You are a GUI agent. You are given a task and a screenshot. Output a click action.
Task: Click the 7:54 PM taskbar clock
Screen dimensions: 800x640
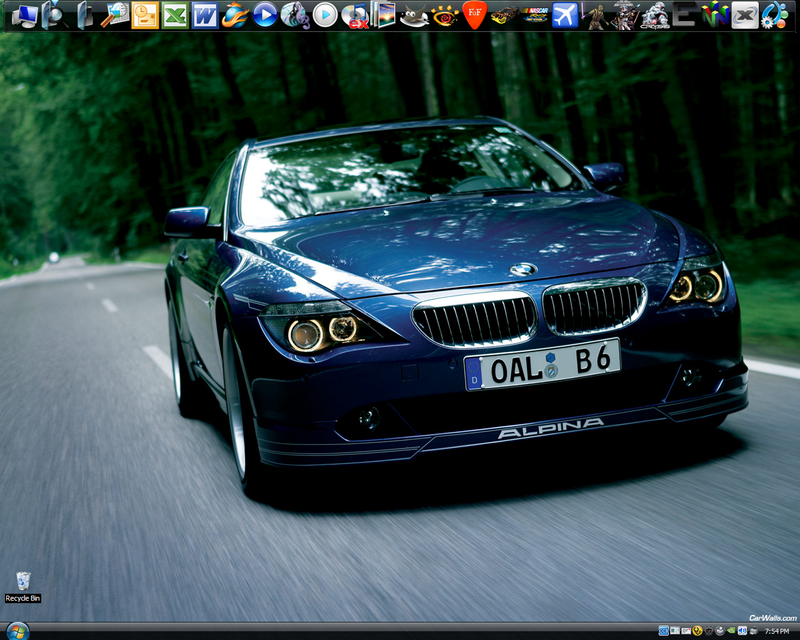tap(777, 631)
